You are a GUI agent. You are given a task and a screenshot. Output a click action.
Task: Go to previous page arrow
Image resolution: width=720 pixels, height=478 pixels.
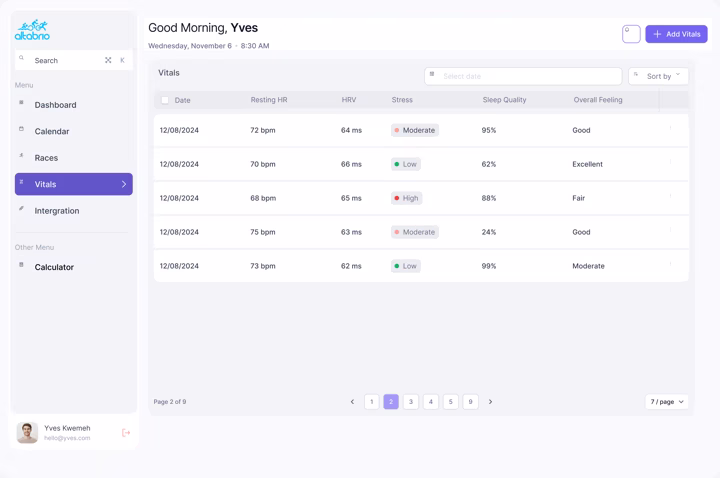pos(352,402)
